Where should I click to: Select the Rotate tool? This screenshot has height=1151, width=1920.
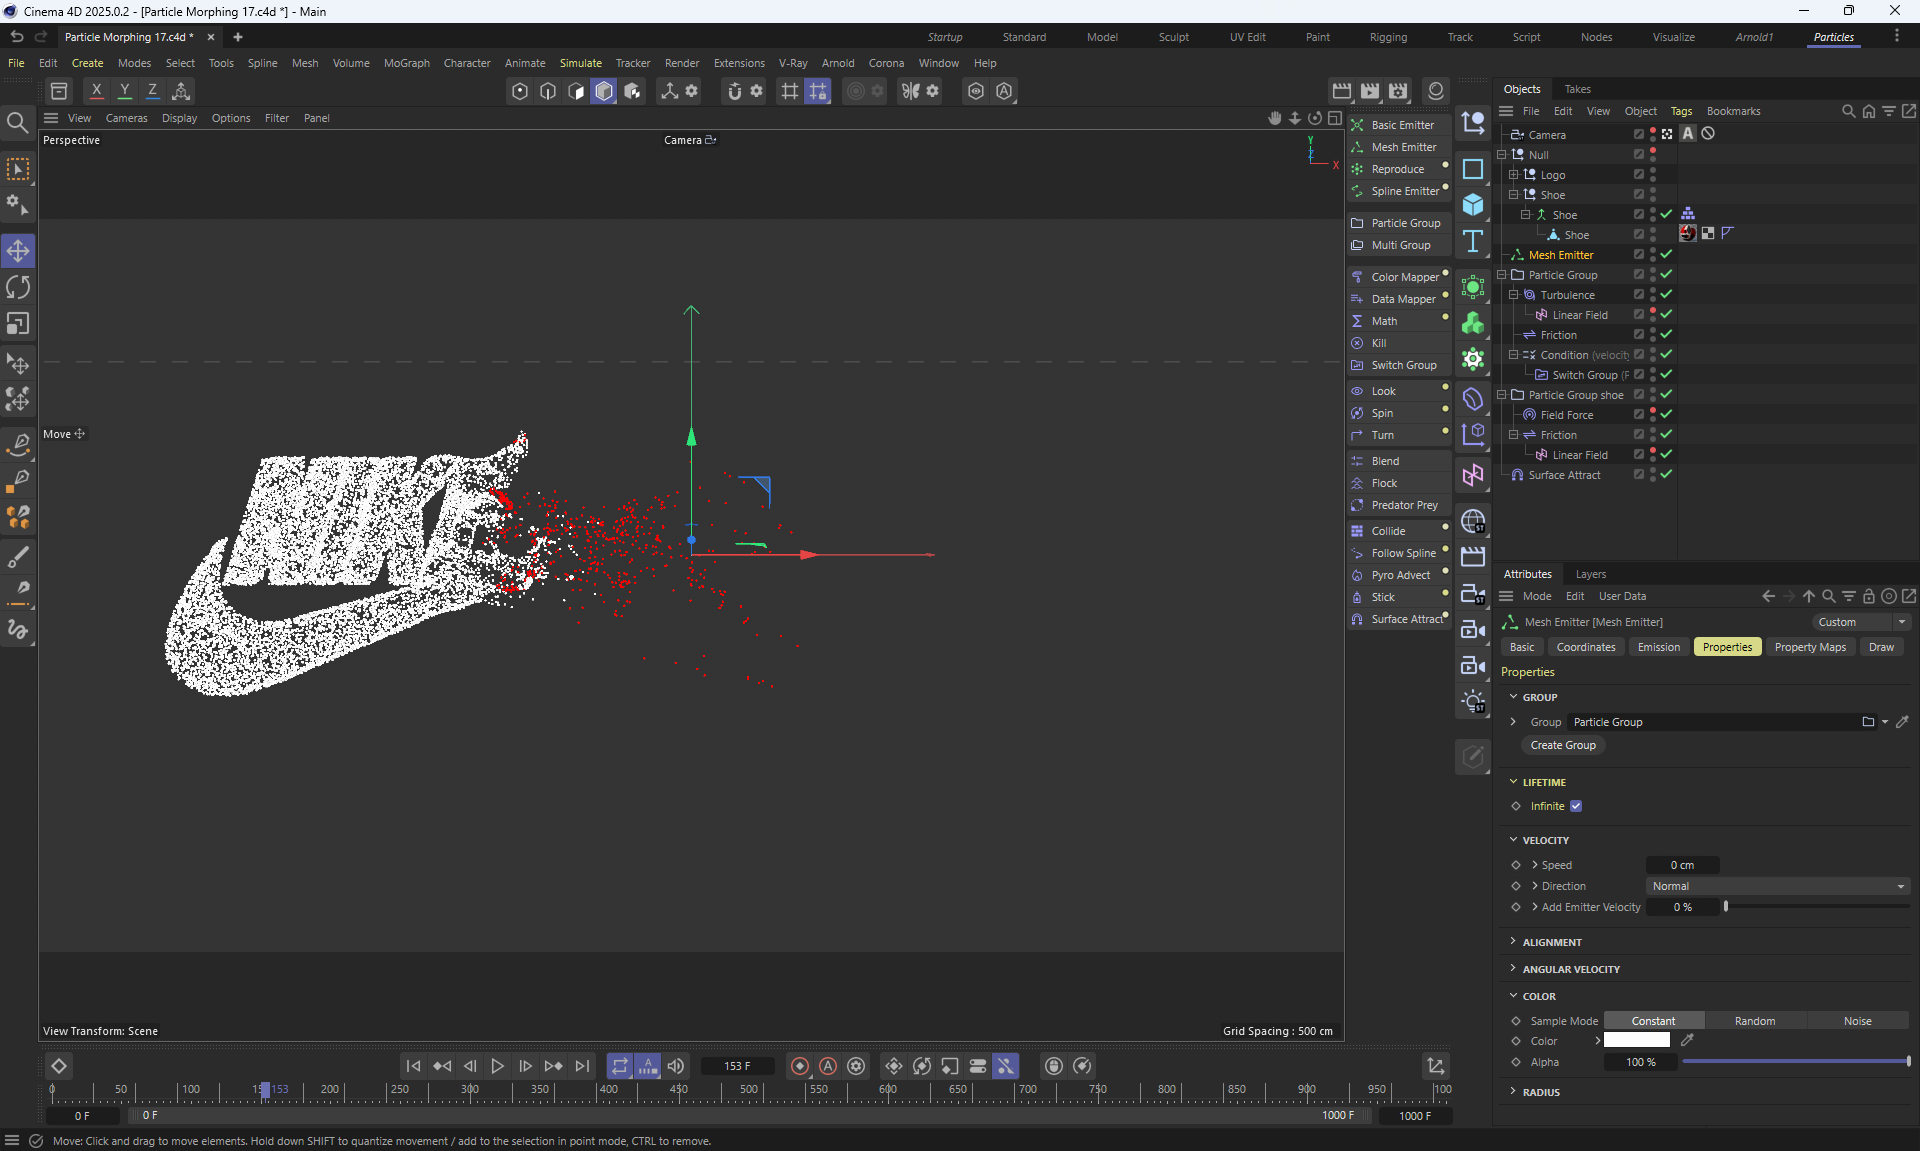coord(18,288)
